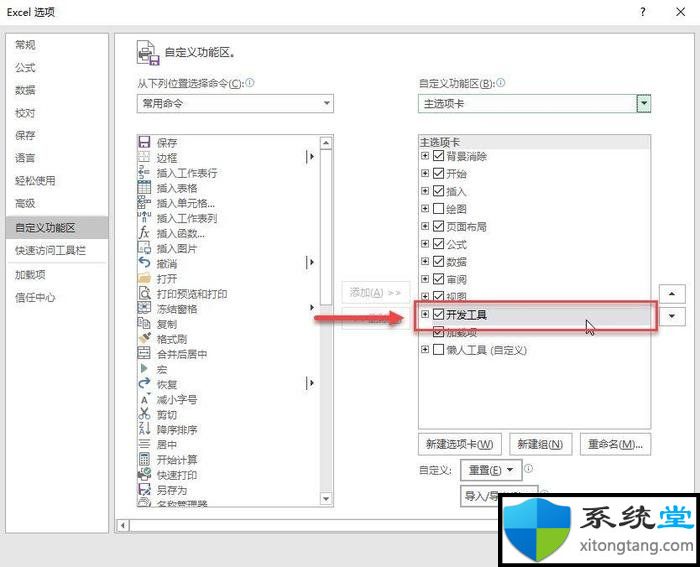
Task: Toggle the 数据 tab checkbox in main tabs list
Action: point(438,261)
